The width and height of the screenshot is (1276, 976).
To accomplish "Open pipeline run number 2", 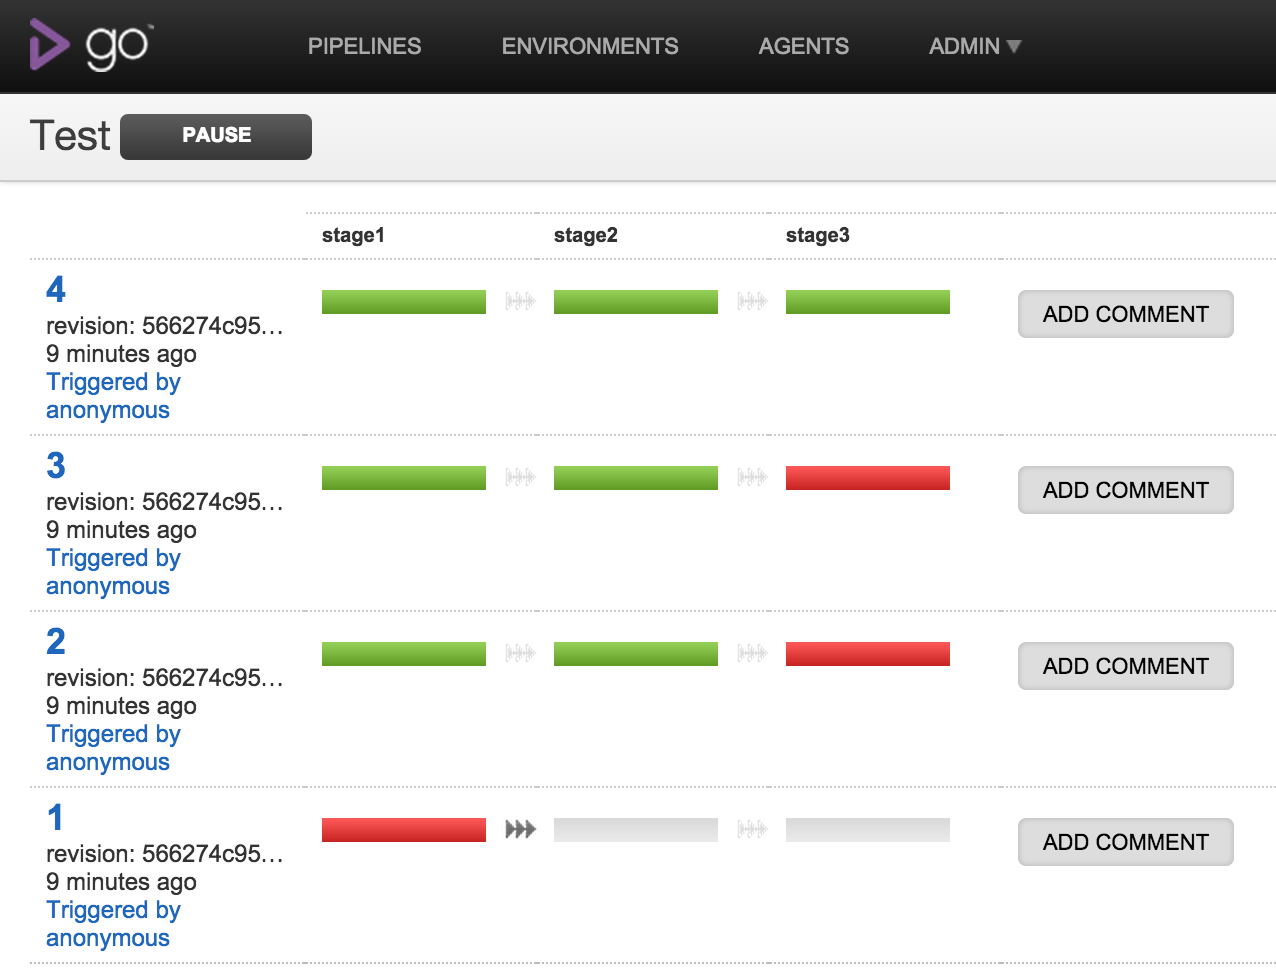I will pyautogui.click(x=56, y=642).
